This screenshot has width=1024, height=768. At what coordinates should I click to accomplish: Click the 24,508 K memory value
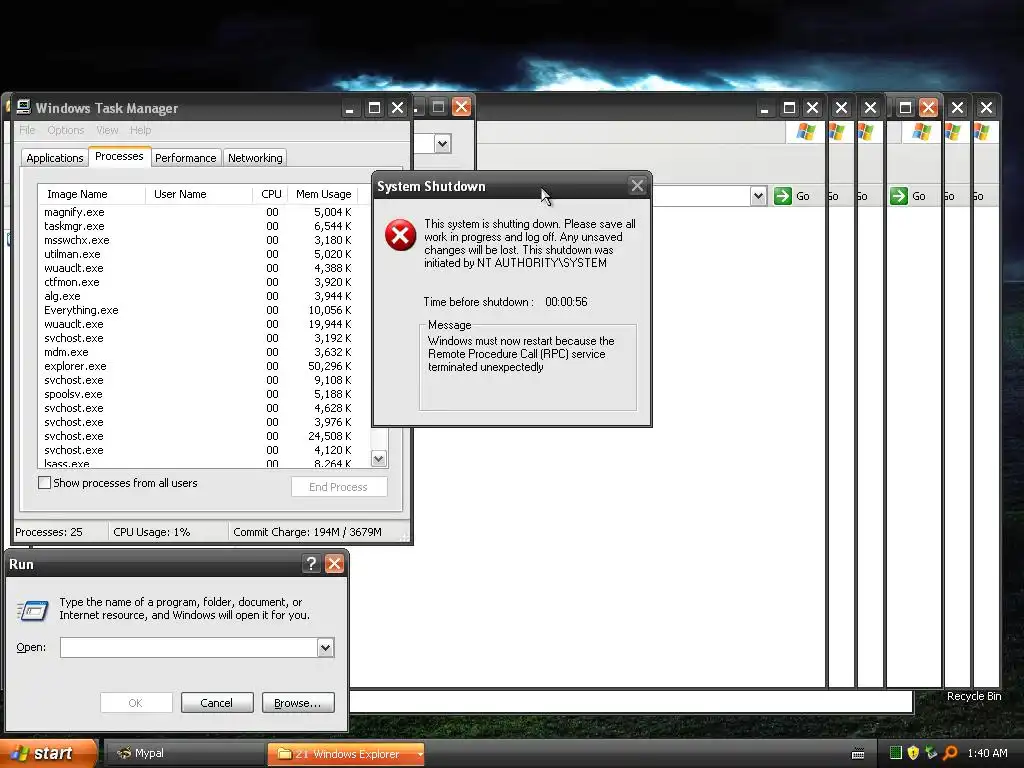330,436
